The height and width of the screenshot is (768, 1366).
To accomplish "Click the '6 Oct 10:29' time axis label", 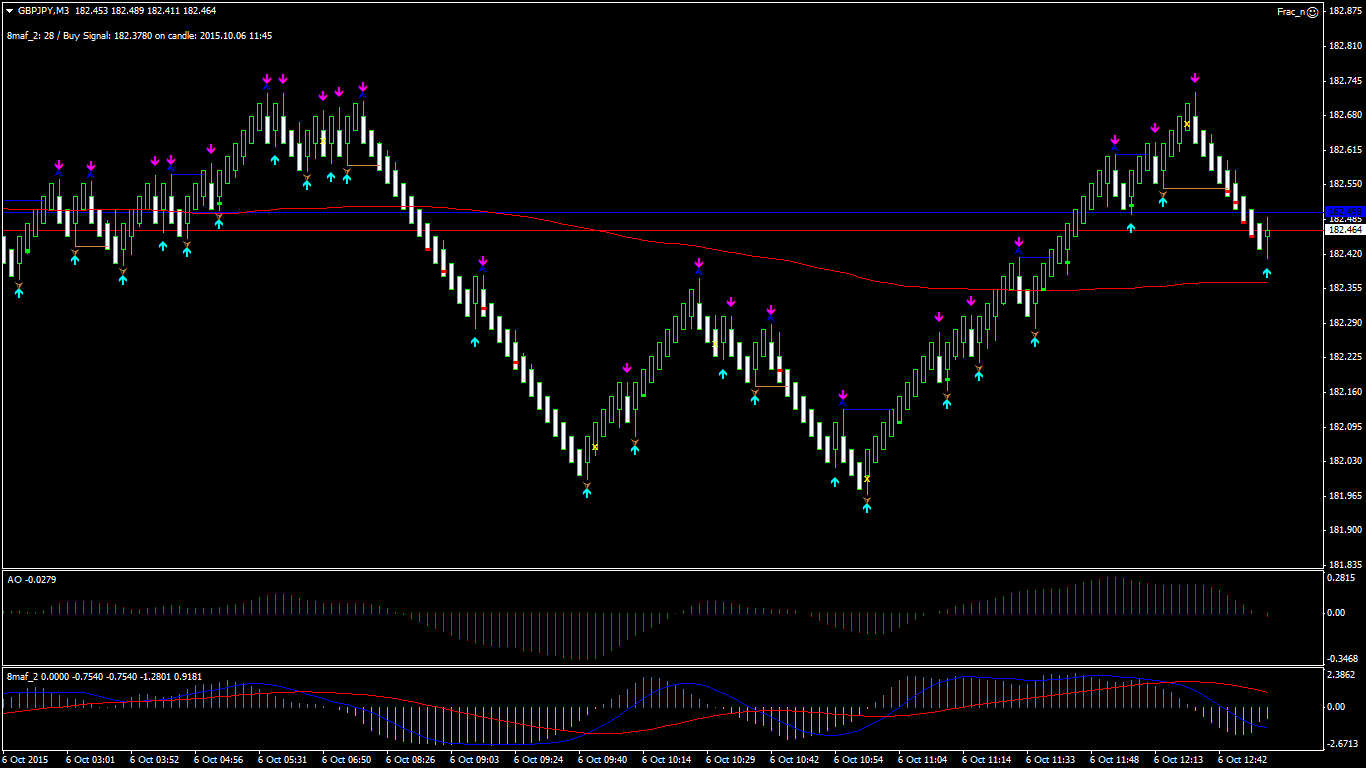I will pos(731,760).
